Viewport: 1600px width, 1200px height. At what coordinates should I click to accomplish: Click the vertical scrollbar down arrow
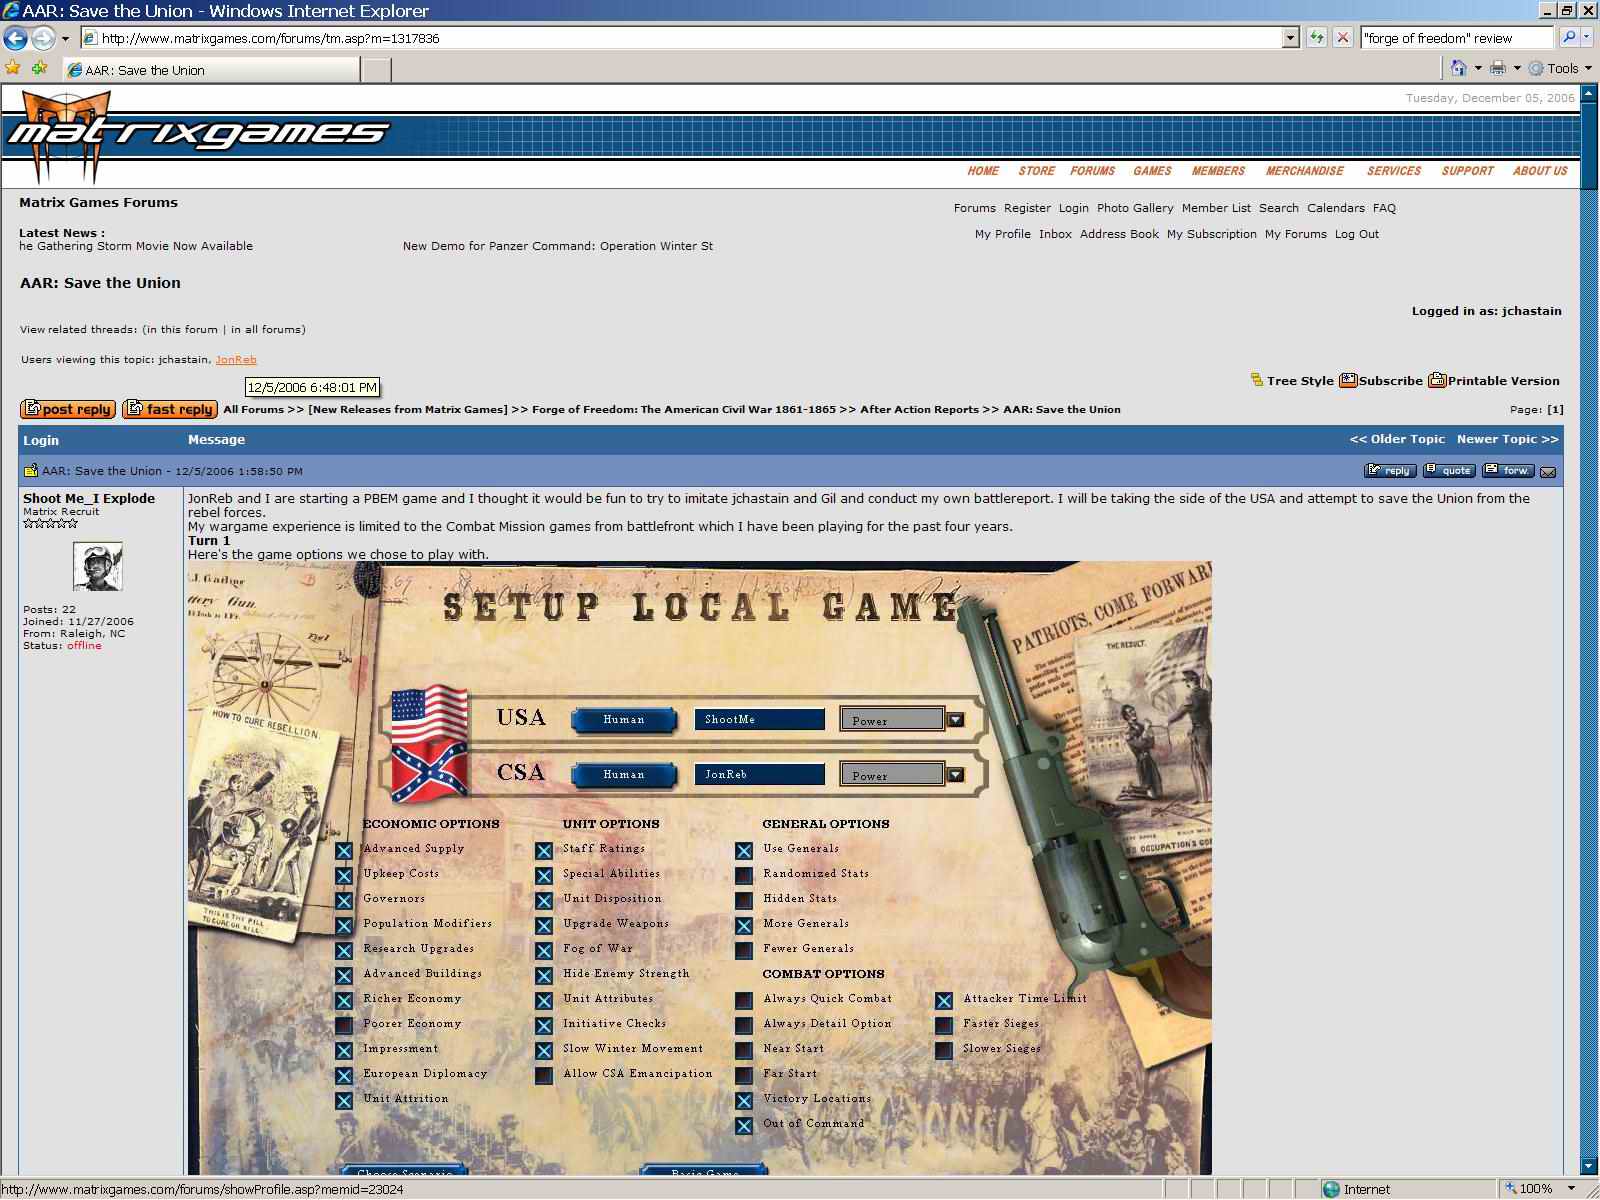pos(1590,1166)
